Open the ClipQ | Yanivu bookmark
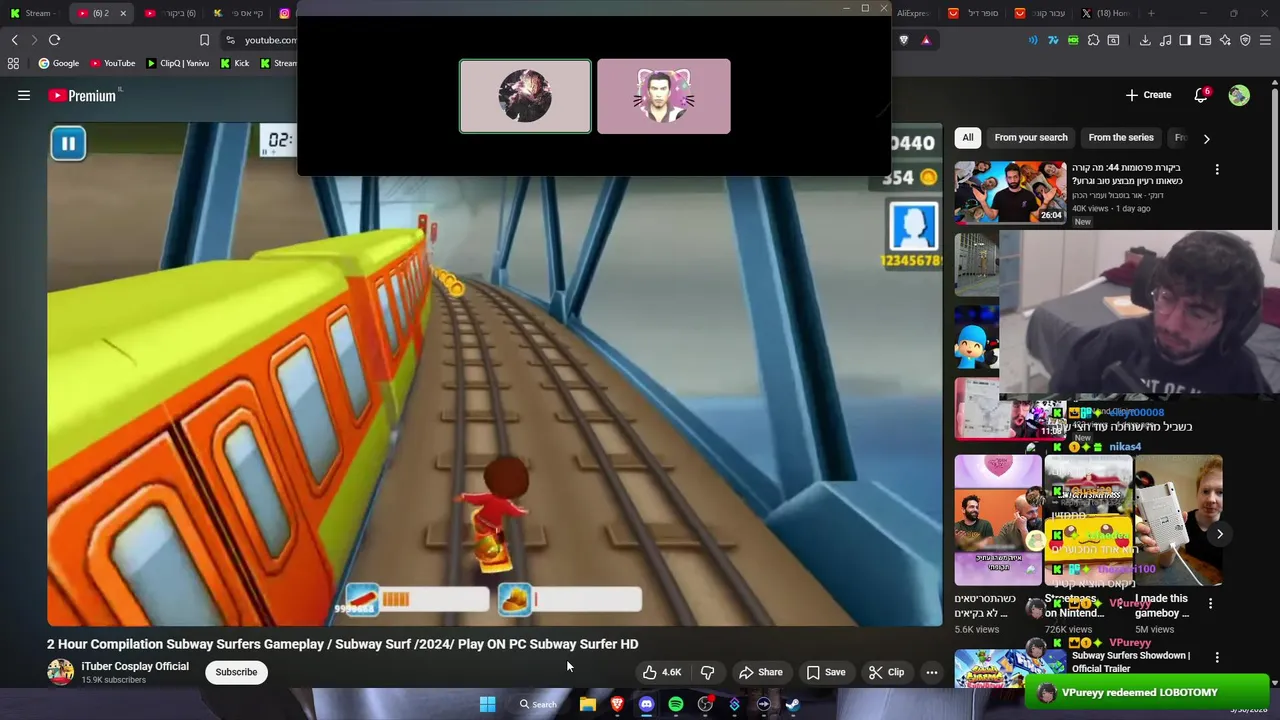This screenshot has height=720, width=1280. pyautogui.click(x=178, y=63)
